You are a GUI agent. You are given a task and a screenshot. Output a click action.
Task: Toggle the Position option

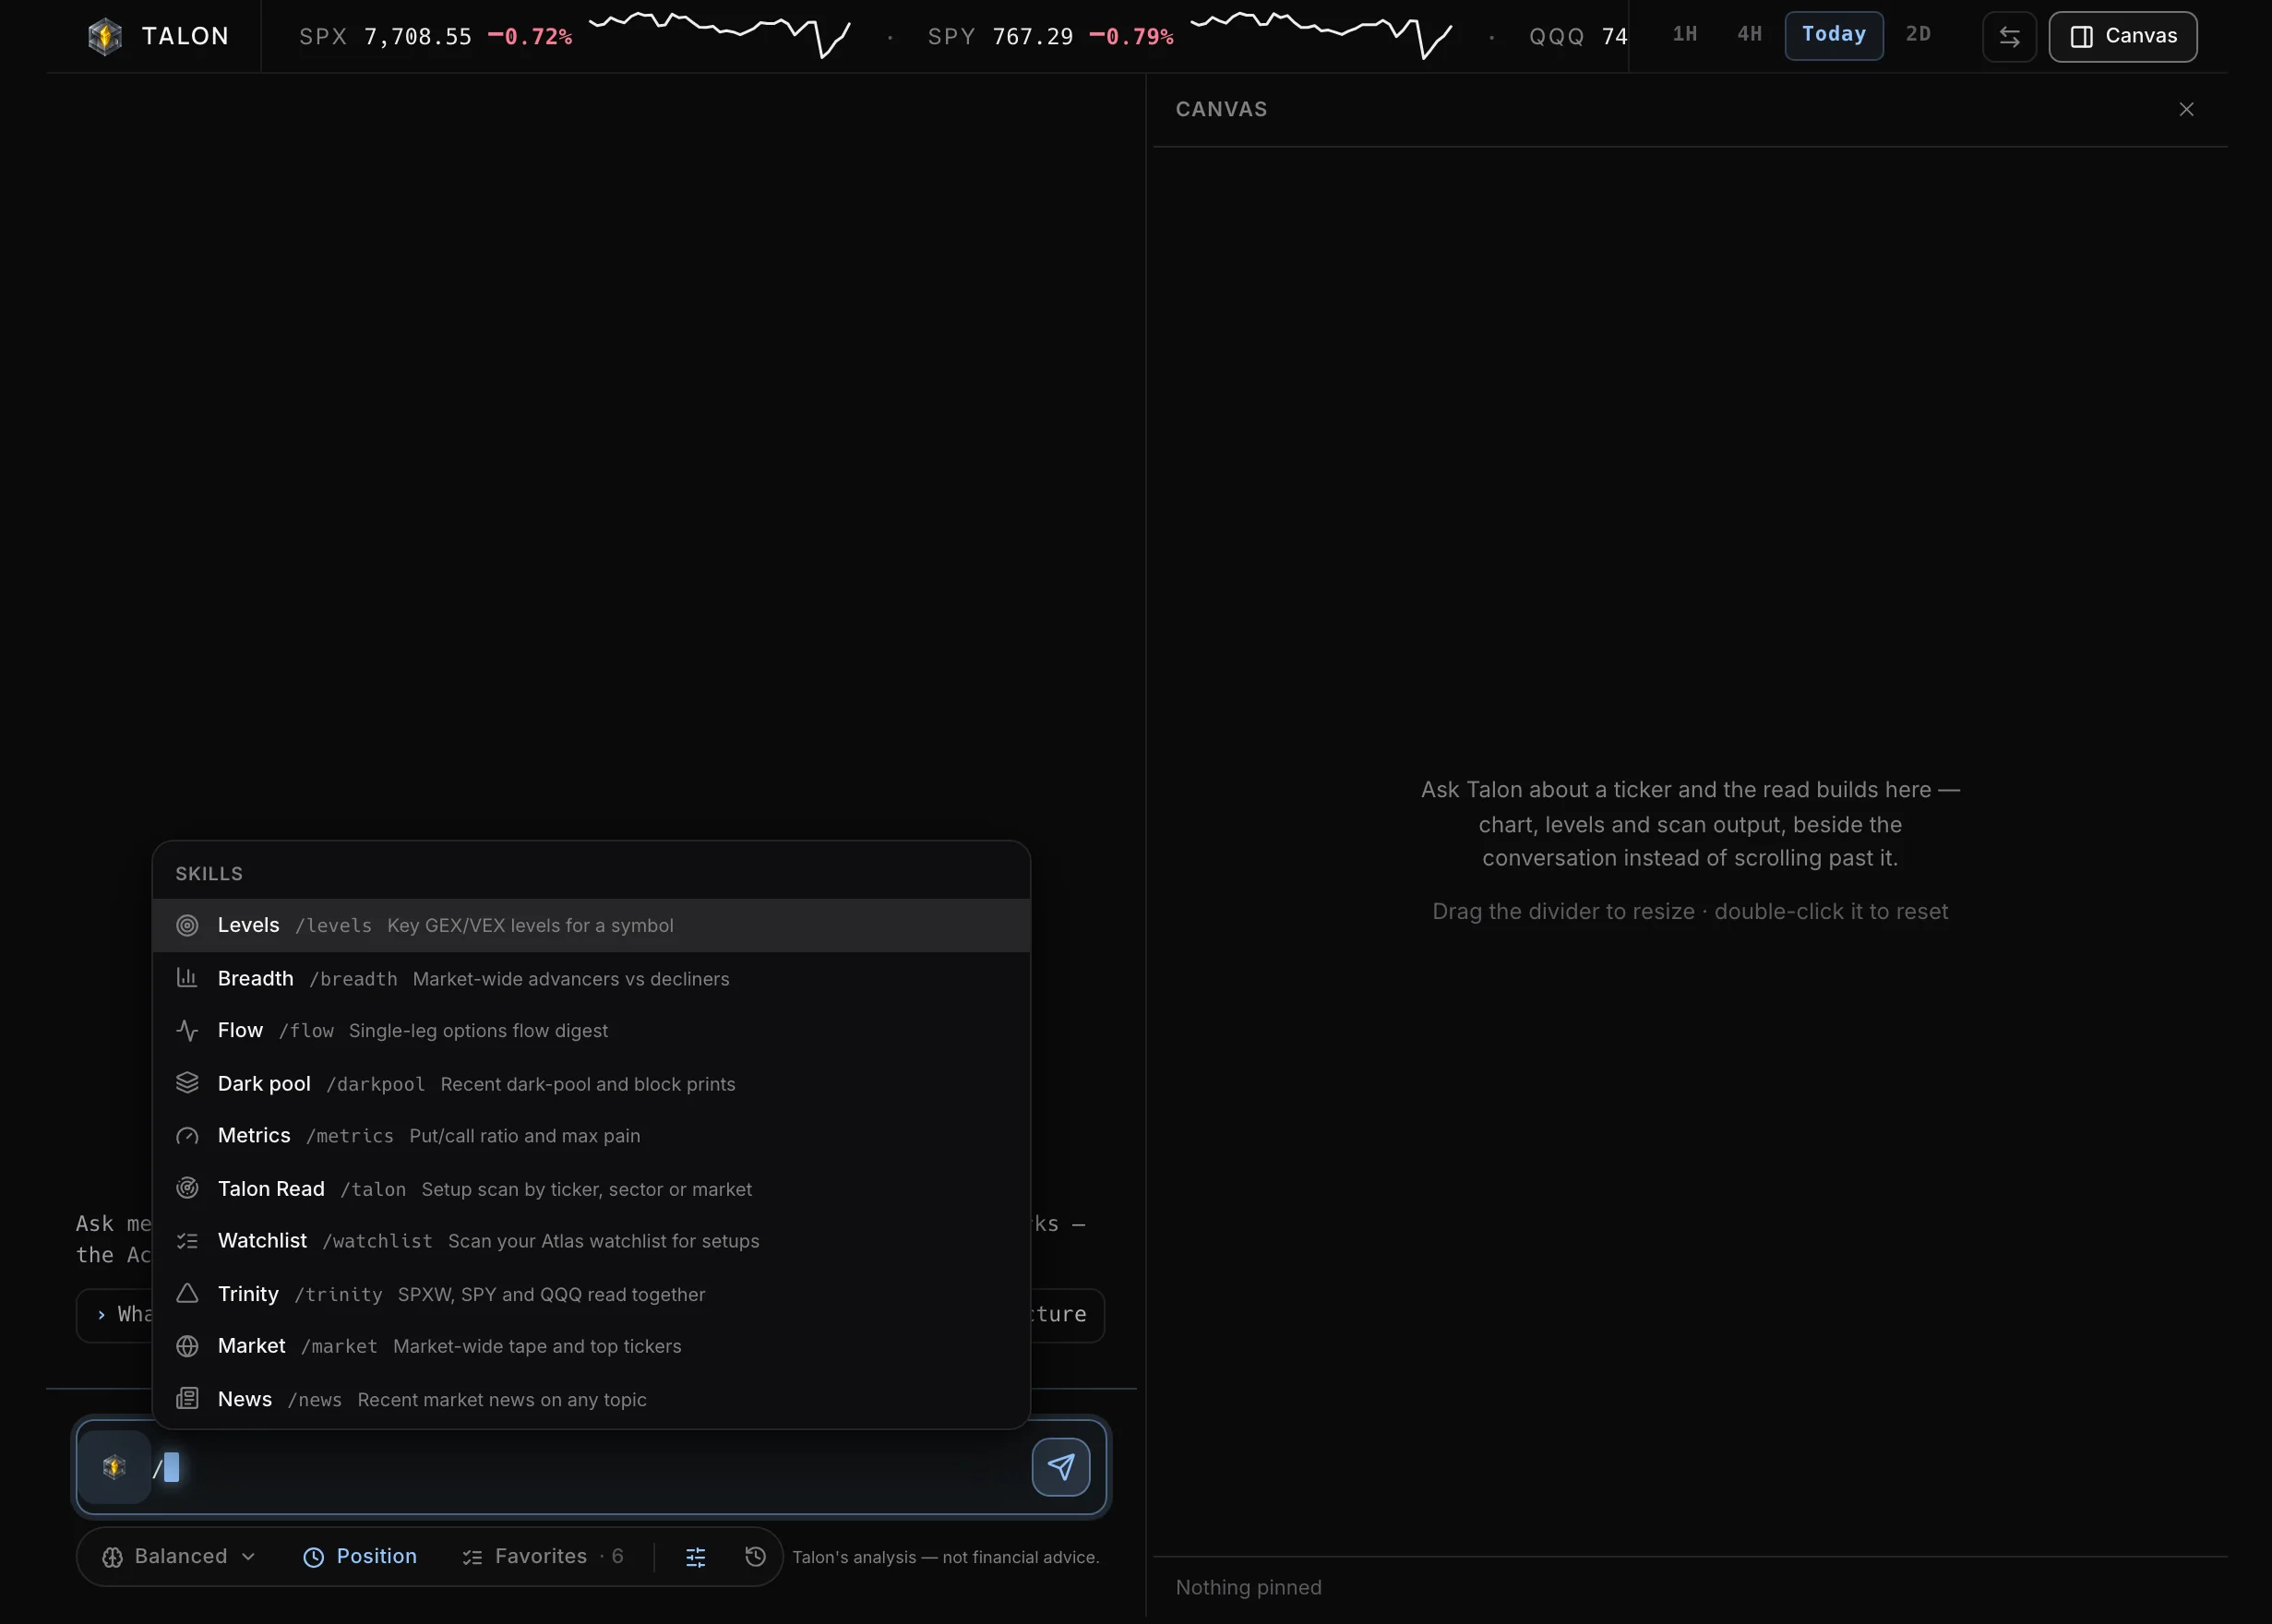[359, 1556]
